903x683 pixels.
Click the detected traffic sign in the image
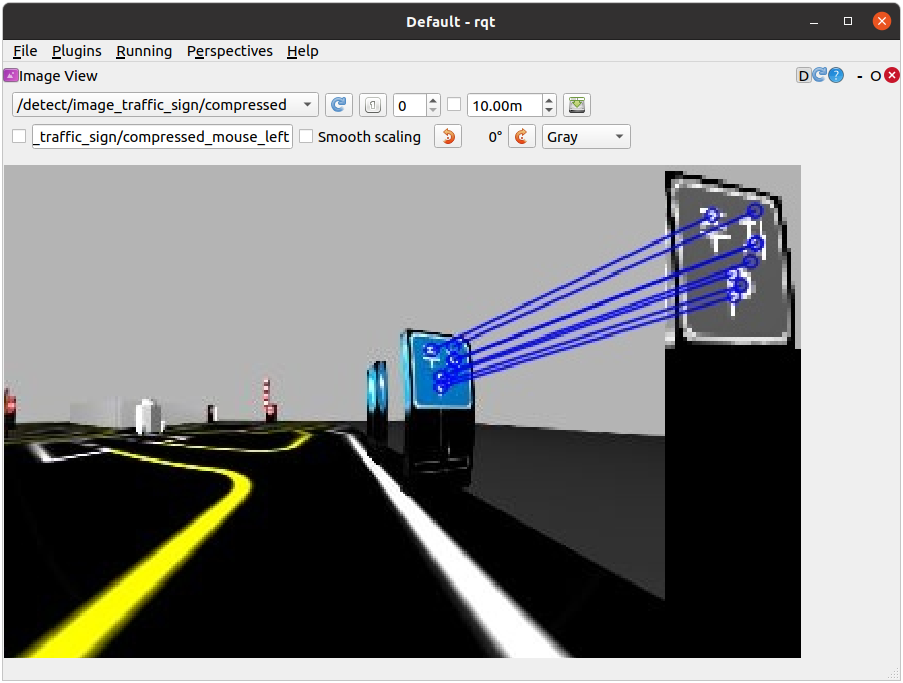point(440,370)
